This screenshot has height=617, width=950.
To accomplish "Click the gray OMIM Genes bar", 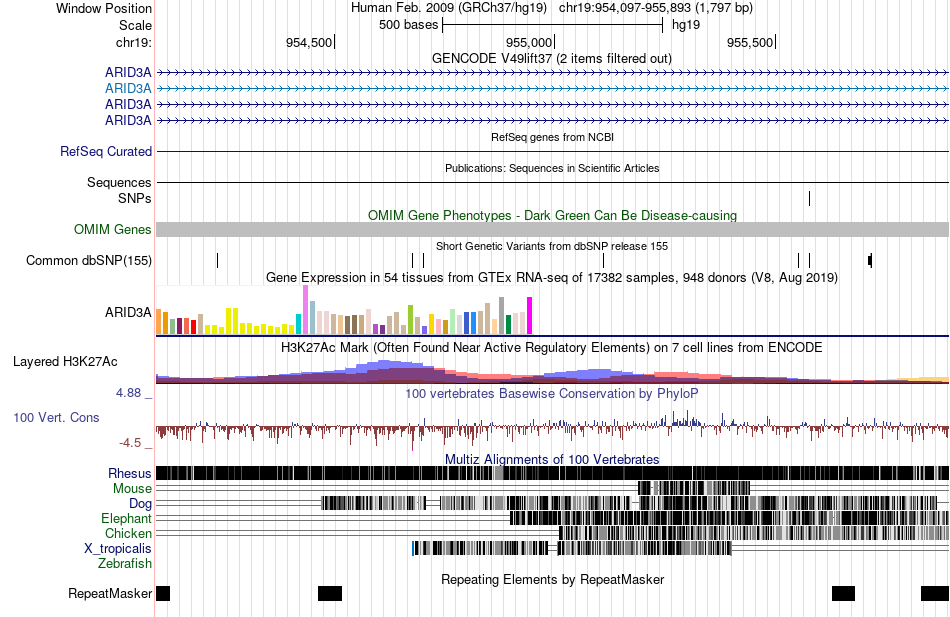I will [552, 229].
